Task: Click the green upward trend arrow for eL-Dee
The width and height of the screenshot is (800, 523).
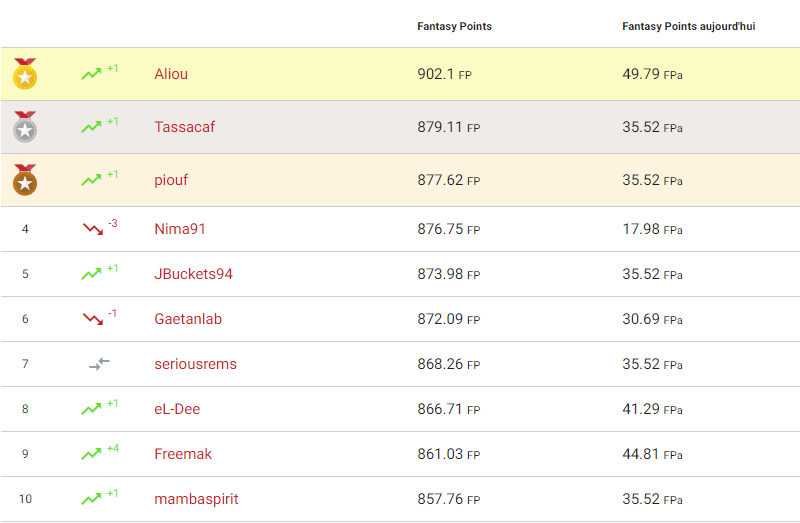Action: click(x=91, y=409)
